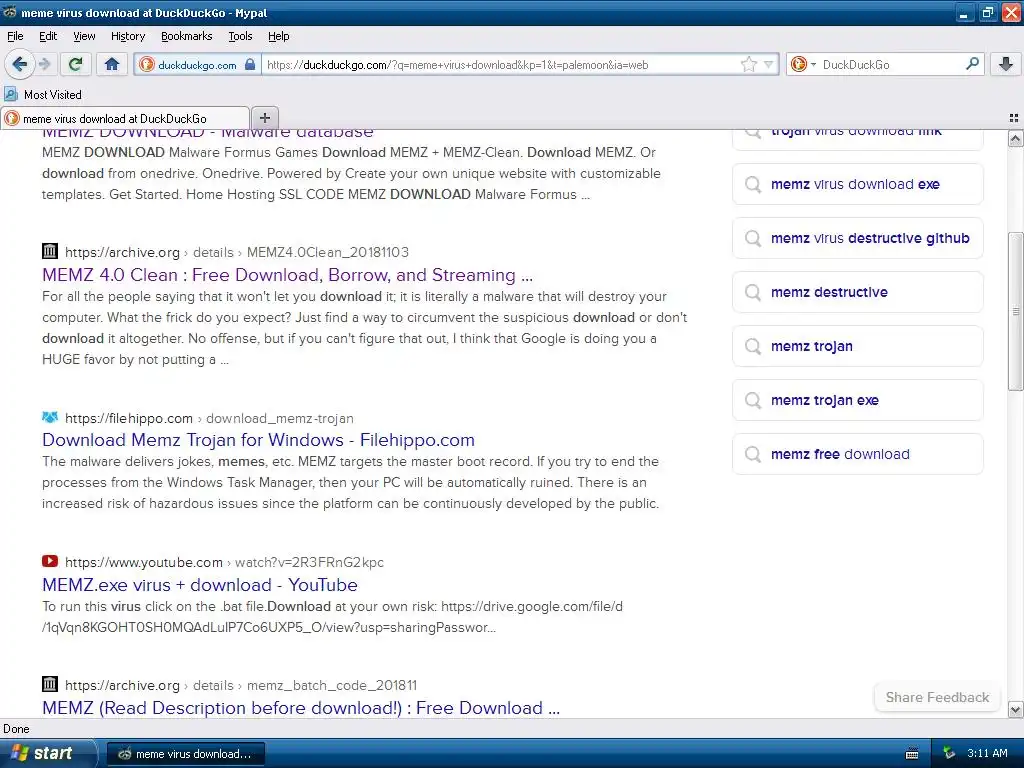Viewport: 1024px width, 768px height.
Task: Click the Share Feedback button
Action: [937, 697]
